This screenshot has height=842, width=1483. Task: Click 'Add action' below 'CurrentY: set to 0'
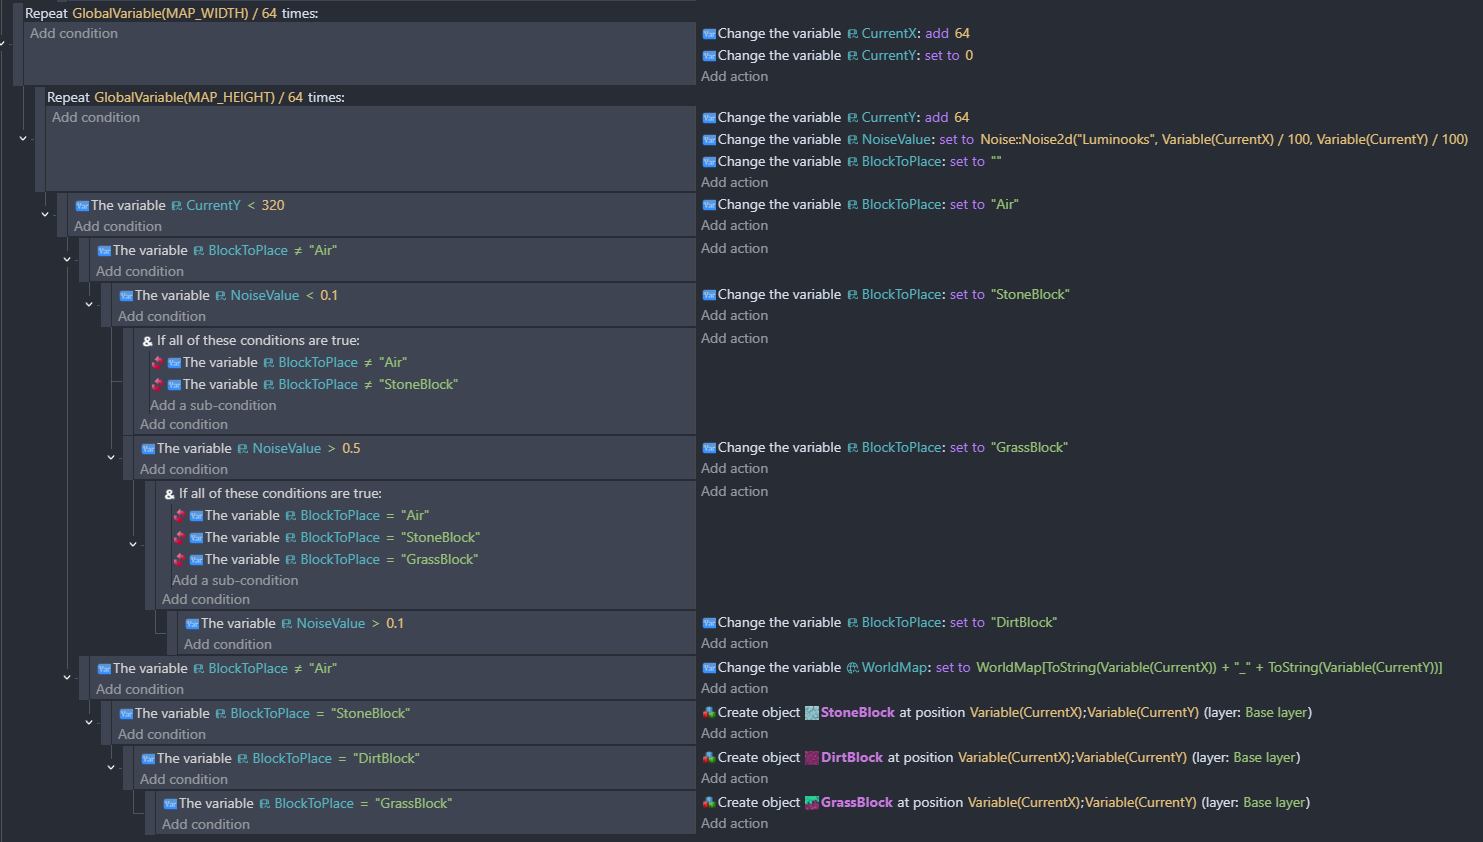click(x=734, y=77)
